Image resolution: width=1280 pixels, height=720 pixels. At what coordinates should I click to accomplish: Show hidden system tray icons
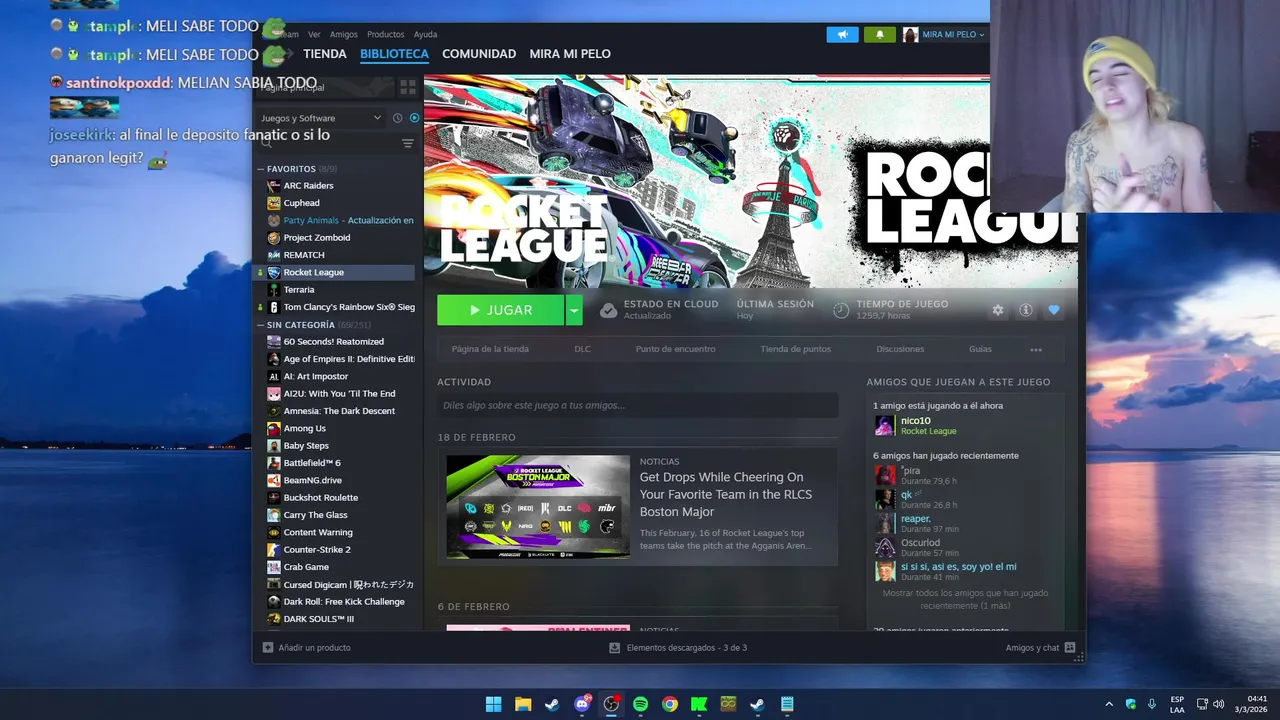(1108, 704)
